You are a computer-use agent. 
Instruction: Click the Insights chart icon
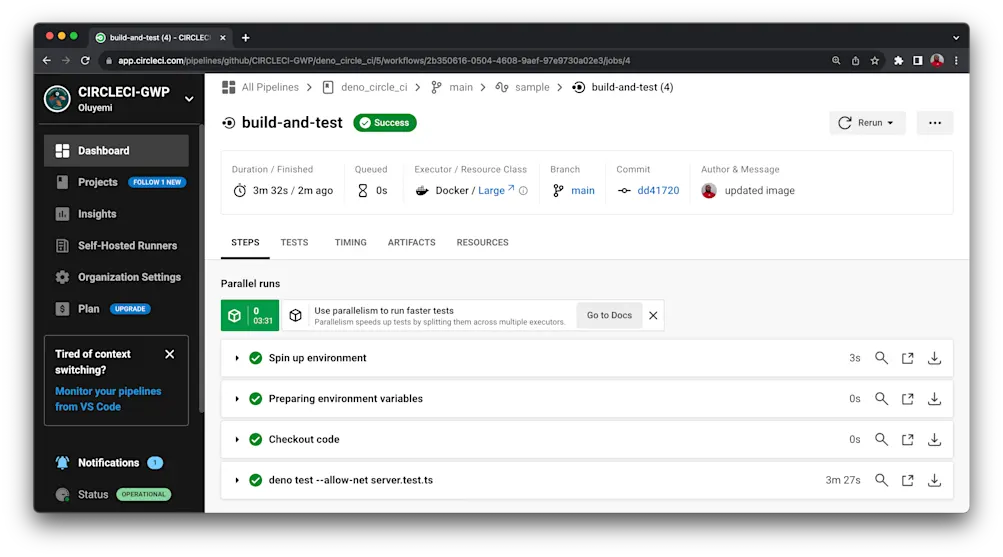[x=62, y=214]
